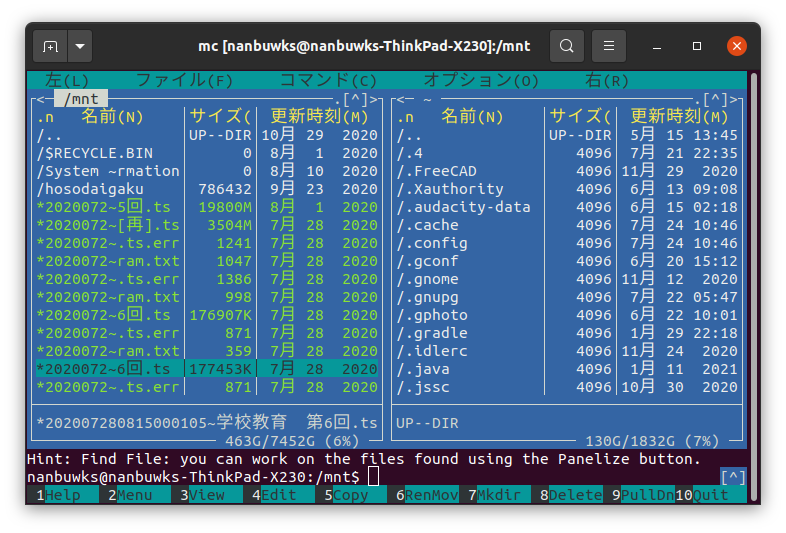Click the 5Copy function key
Screen dimensions: 786x533
coord(351,495)
